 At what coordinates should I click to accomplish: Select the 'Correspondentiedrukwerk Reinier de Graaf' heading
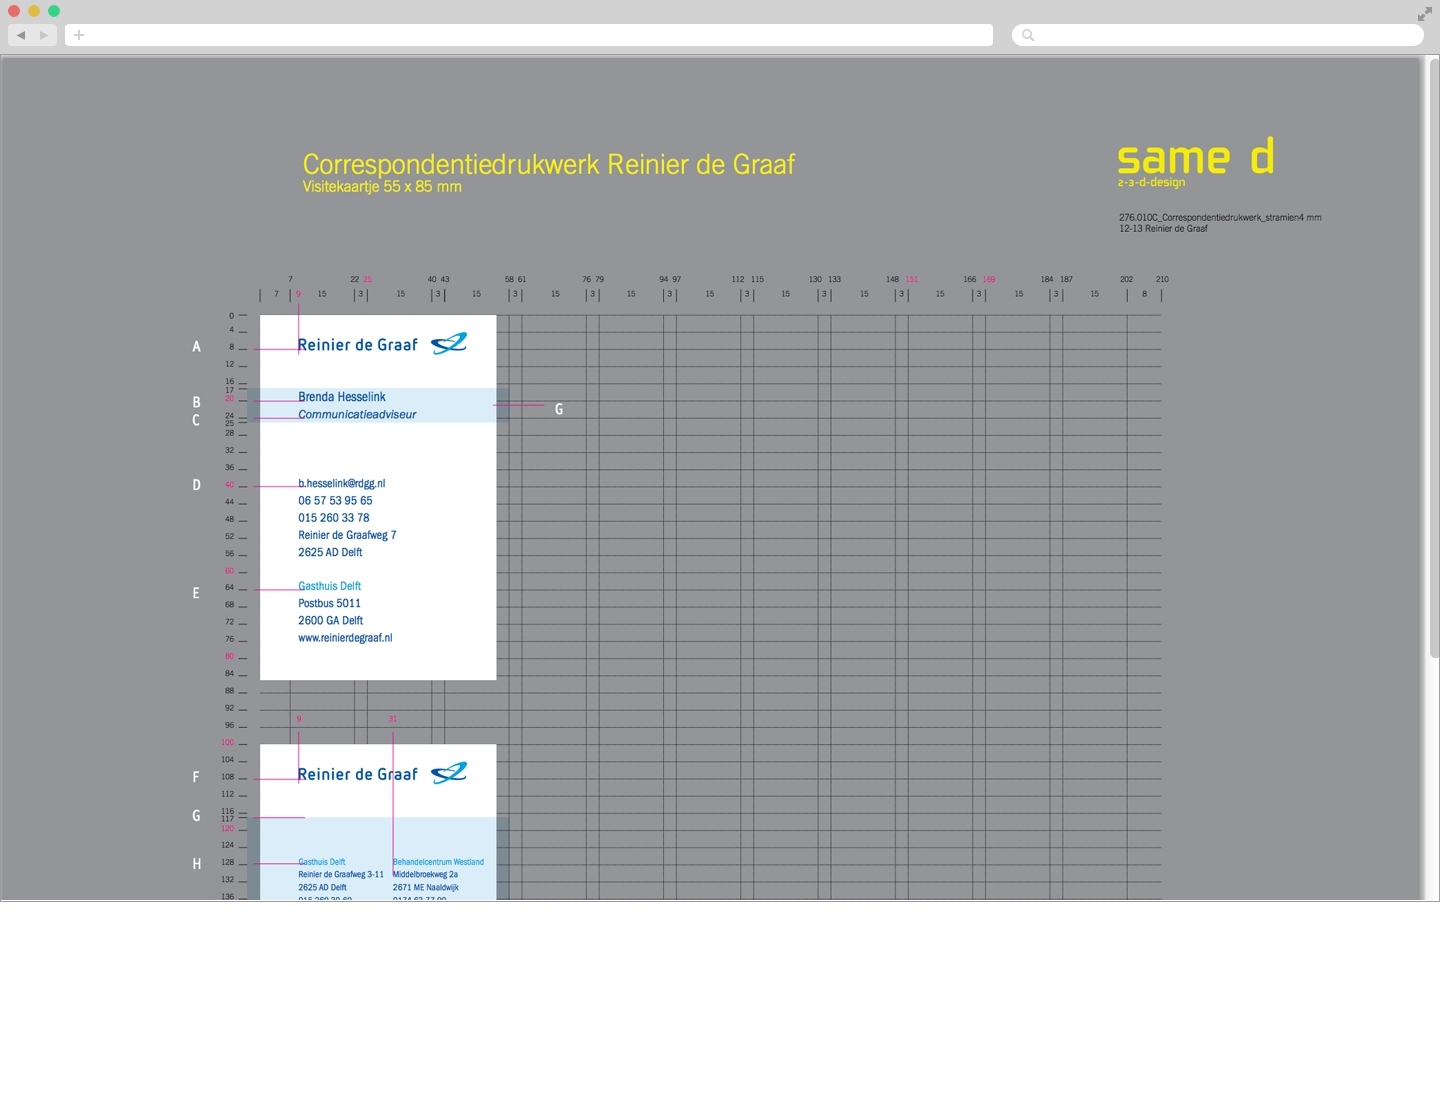point(548,164)
